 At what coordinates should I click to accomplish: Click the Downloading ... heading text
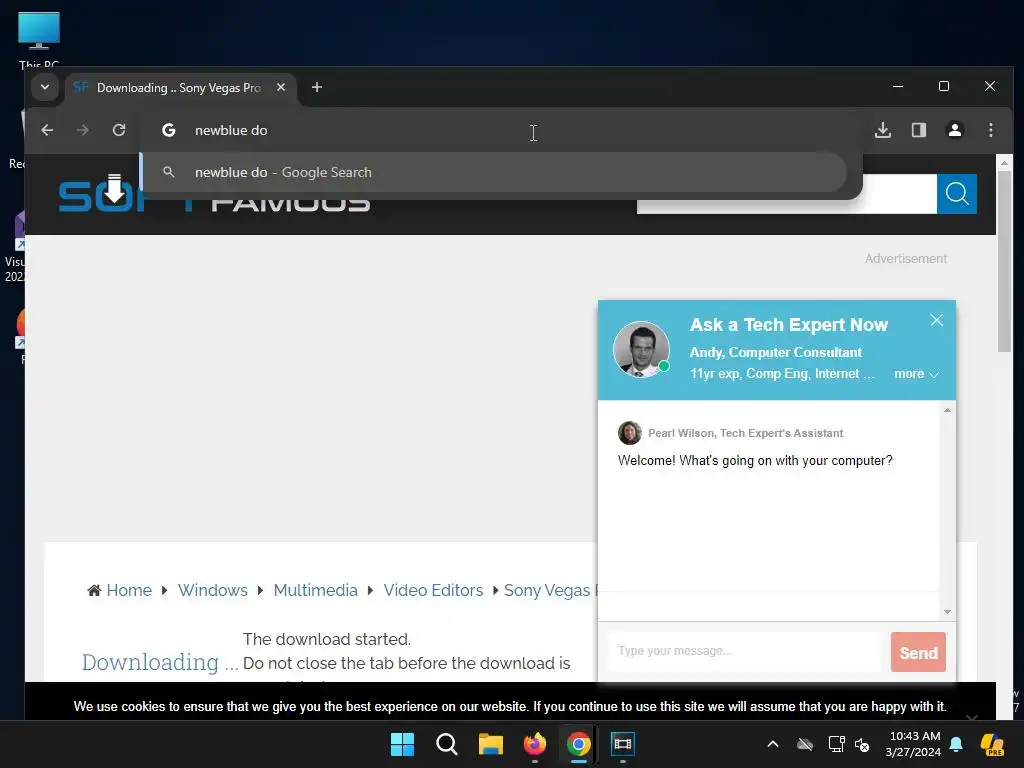pyautogui.click(x=160, y=662)
